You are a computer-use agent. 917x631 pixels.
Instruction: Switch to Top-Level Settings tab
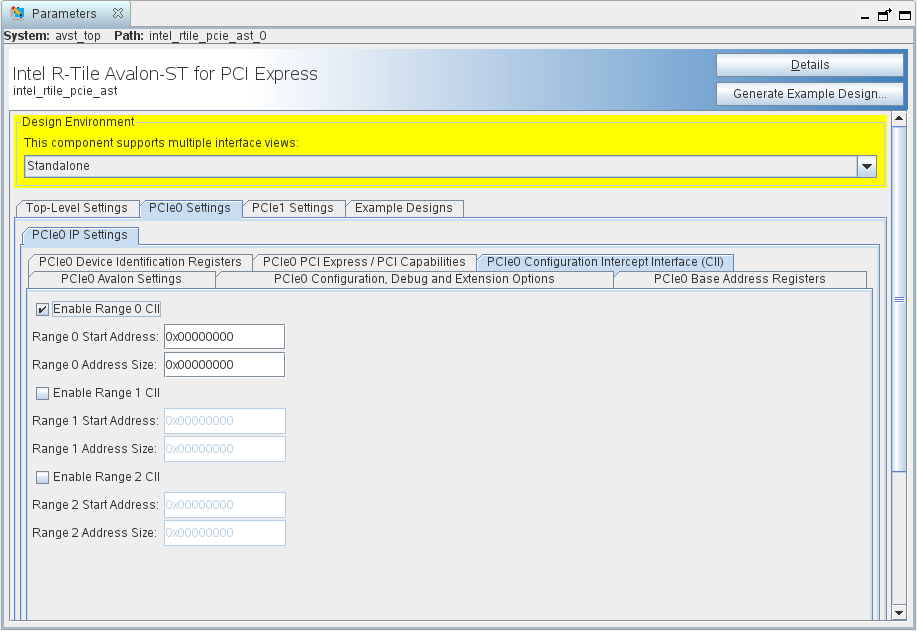click(x=77, y=208)
